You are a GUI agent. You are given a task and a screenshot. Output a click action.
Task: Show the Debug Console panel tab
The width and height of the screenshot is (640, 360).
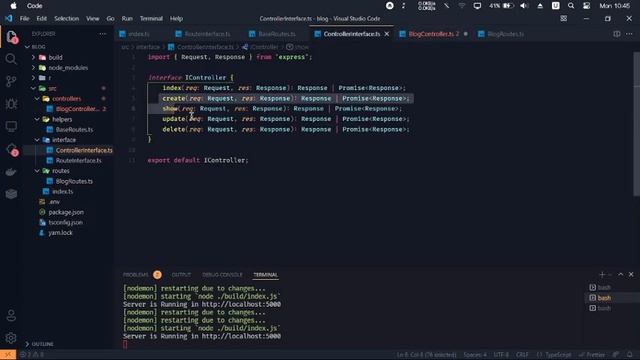[222, 275]
